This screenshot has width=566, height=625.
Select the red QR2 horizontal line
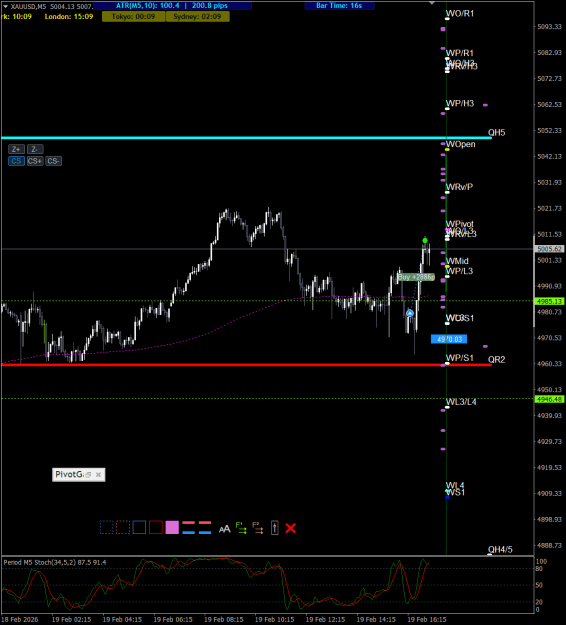[x=246, y=365]
